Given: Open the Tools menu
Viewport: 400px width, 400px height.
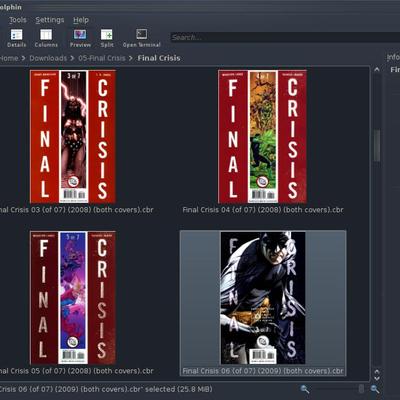Looking at the screenshot, I should [18, 20].
